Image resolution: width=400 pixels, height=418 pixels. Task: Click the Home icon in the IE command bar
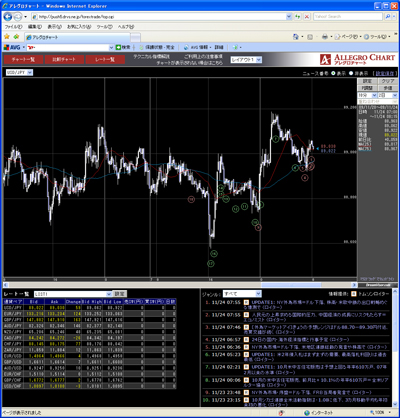coord(295,37)
